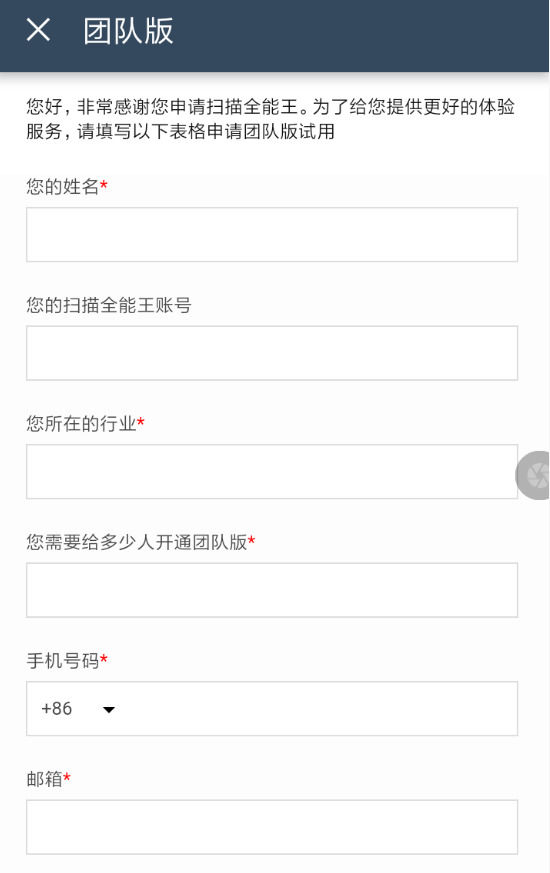Select the +86 country code
The image size is (550, 873).
[56, 708]
